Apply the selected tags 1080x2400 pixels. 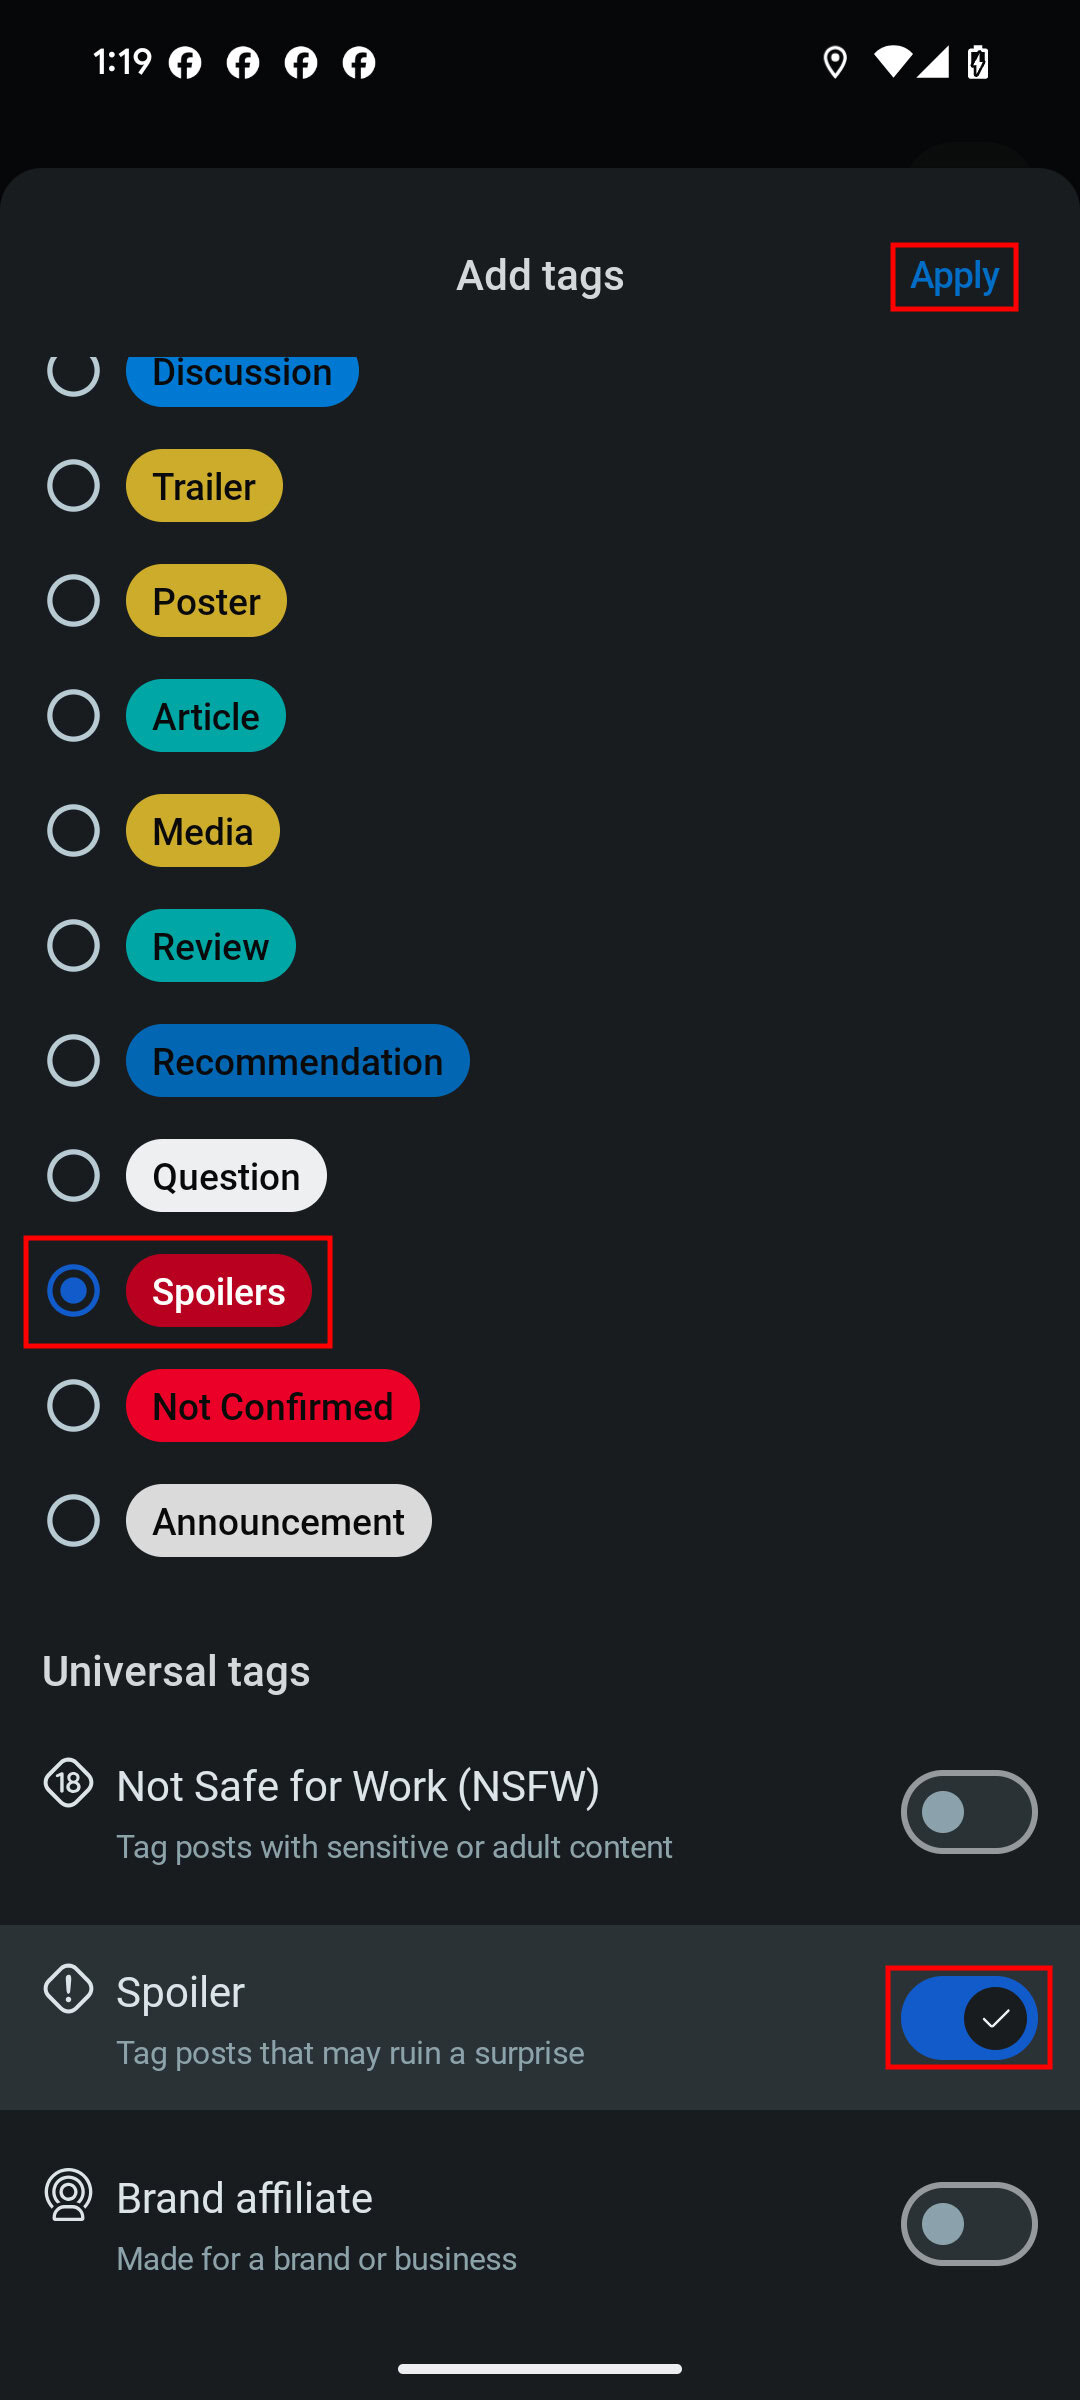point(954,276)
